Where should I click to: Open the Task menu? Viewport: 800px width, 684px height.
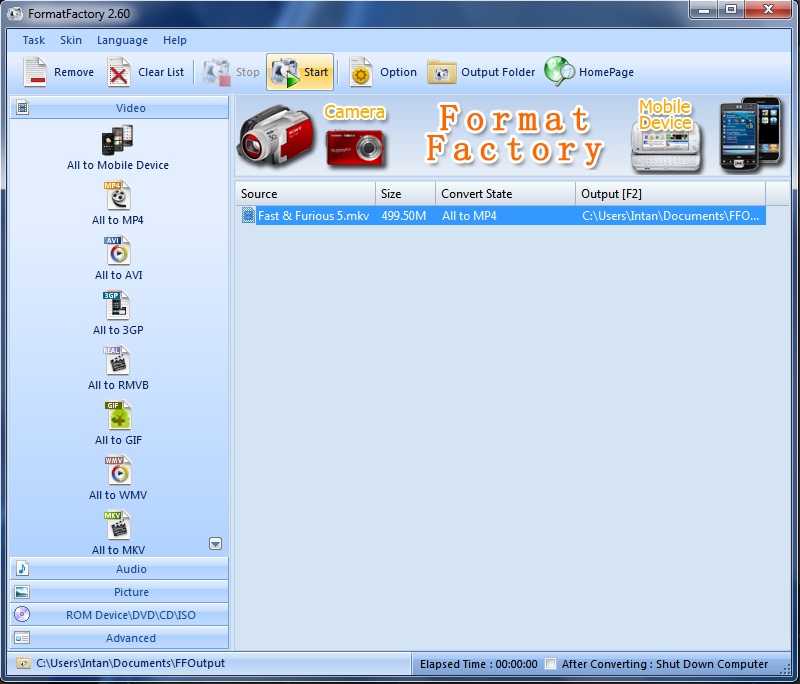(34, 40)
